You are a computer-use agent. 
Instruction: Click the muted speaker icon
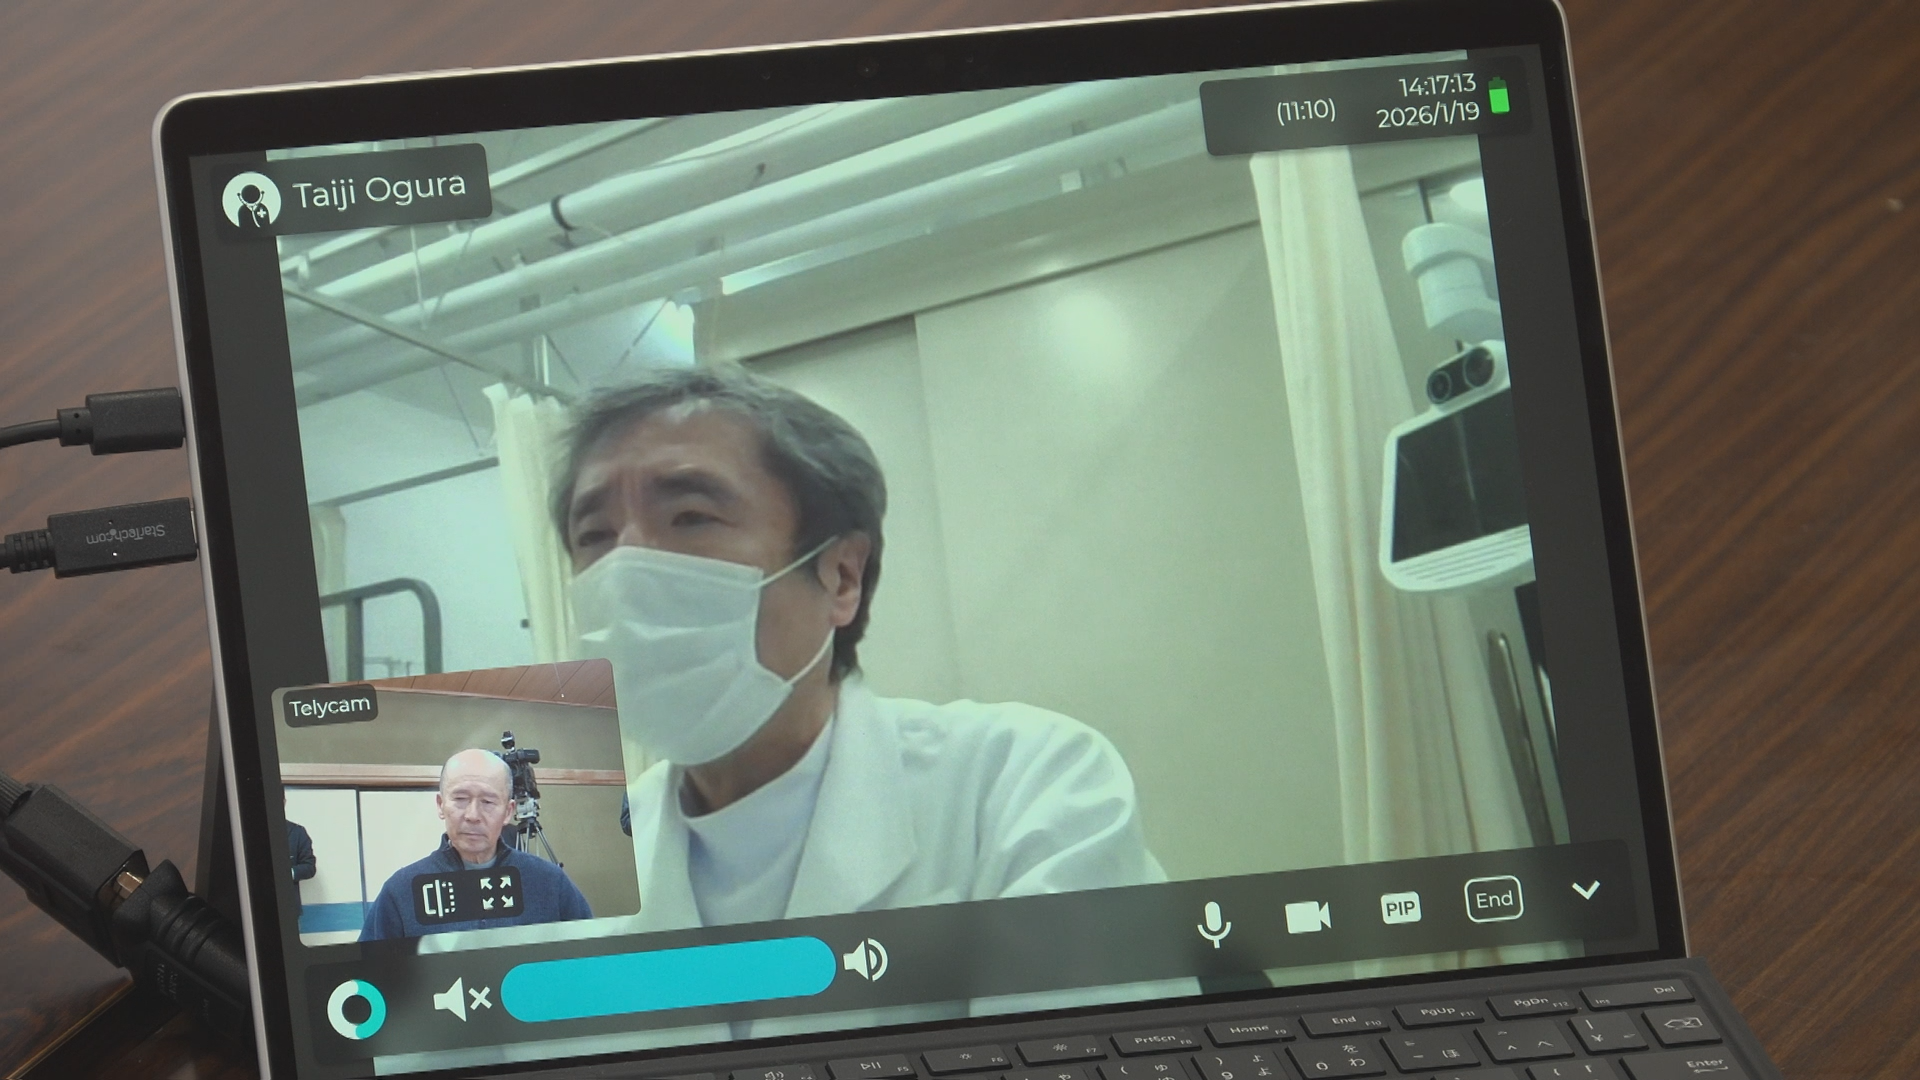(x=461, y=999)
